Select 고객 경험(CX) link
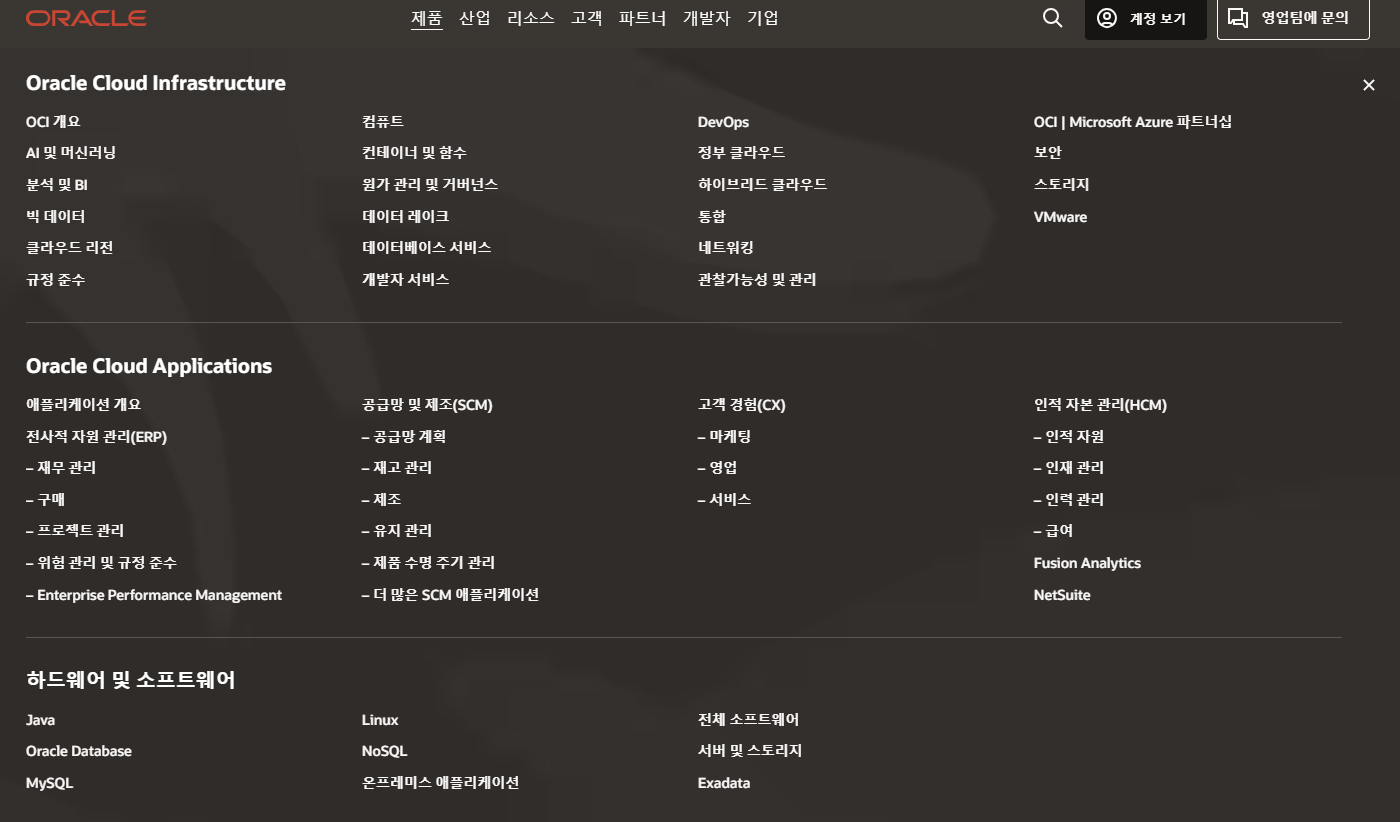This screenshot has width=1400, height=822. click(x=742, y=405)
